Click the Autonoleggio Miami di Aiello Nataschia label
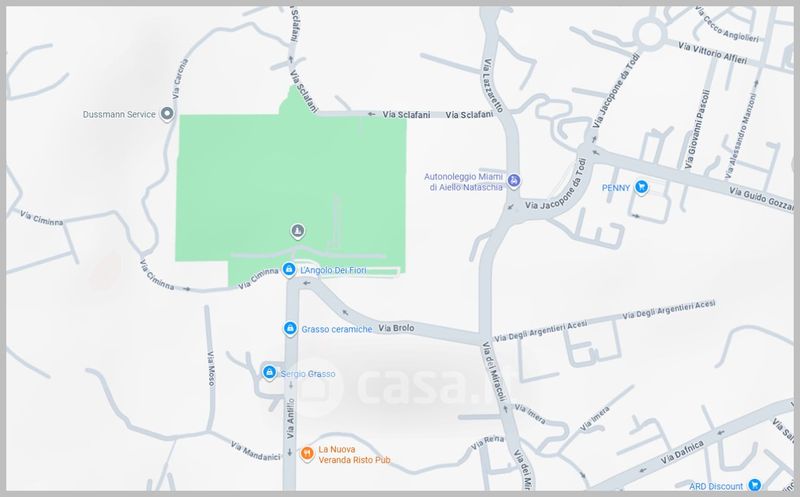The image size is (800, 497). [464, 182]
